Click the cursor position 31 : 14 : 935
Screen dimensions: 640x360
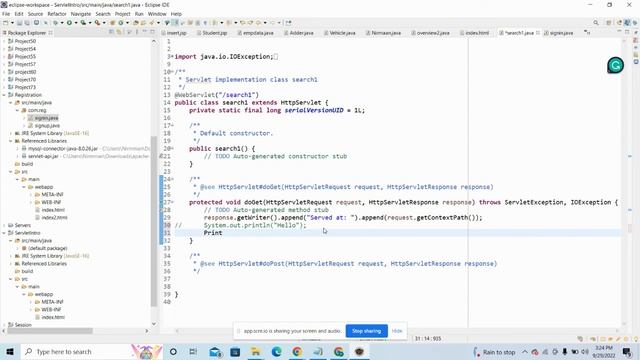click(x=428, y=339)
